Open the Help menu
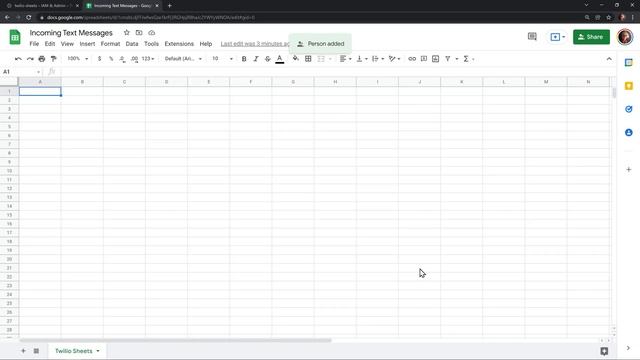 coord(206,44)
